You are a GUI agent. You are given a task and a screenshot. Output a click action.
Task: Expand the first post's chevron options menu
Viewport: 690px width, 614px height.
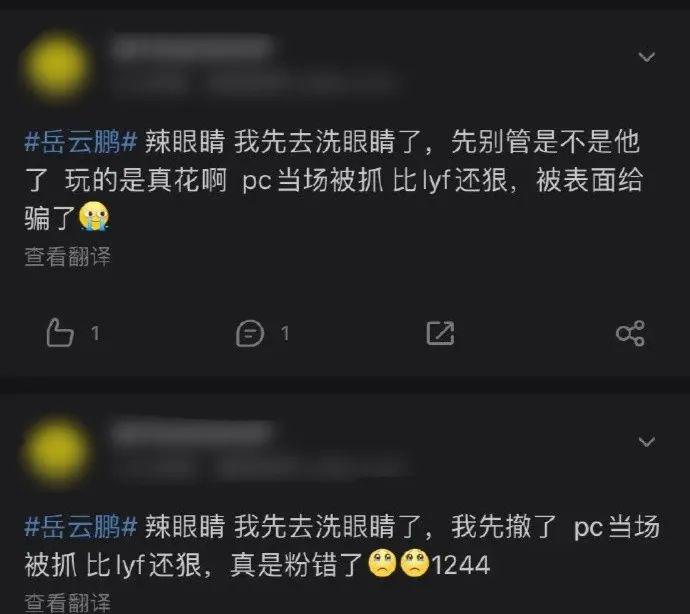pos(646,56)
